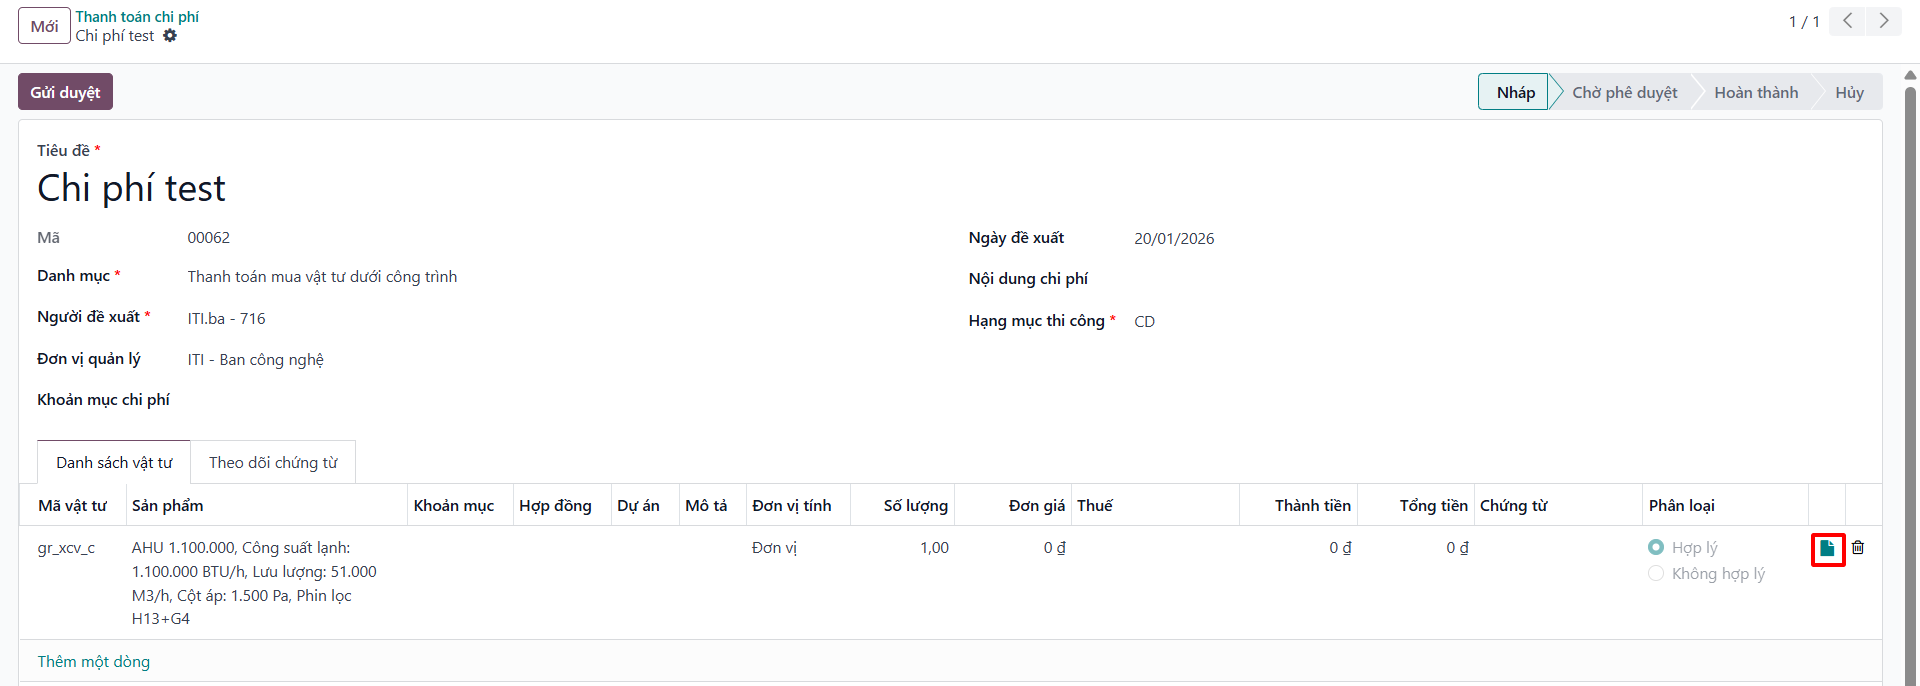This screenshot has width=1920, height=686.
Task: Click the record pager 1 / 1
Action: (x=1804, y=22)
